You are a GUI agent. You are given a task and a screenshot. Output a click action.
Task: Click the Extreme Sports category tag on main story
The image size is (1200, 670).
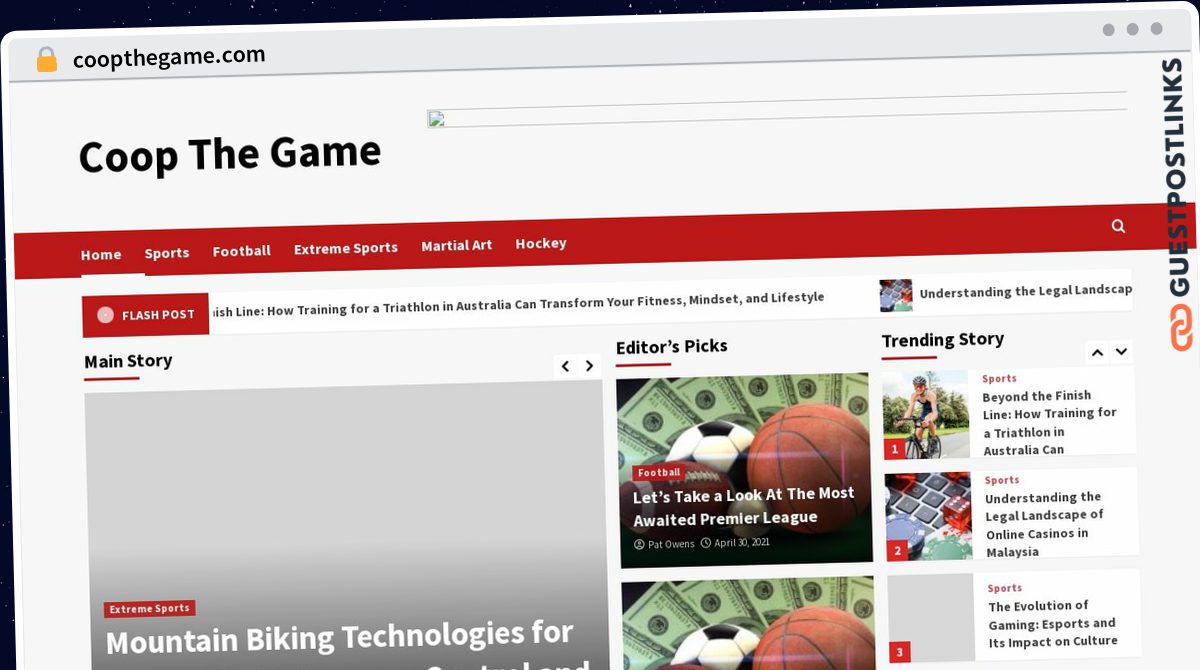tap(150, 609)
